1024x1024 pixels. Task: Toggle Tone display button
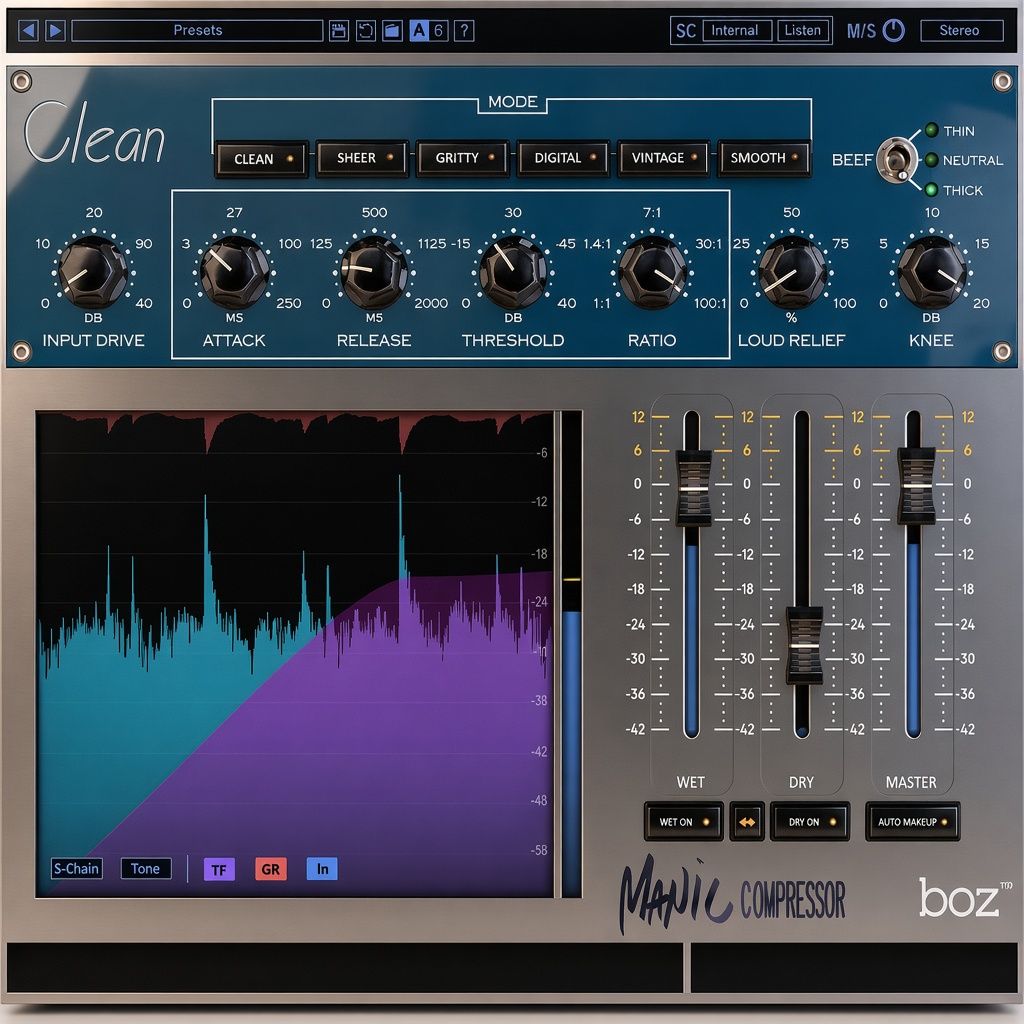coord(146,869)
